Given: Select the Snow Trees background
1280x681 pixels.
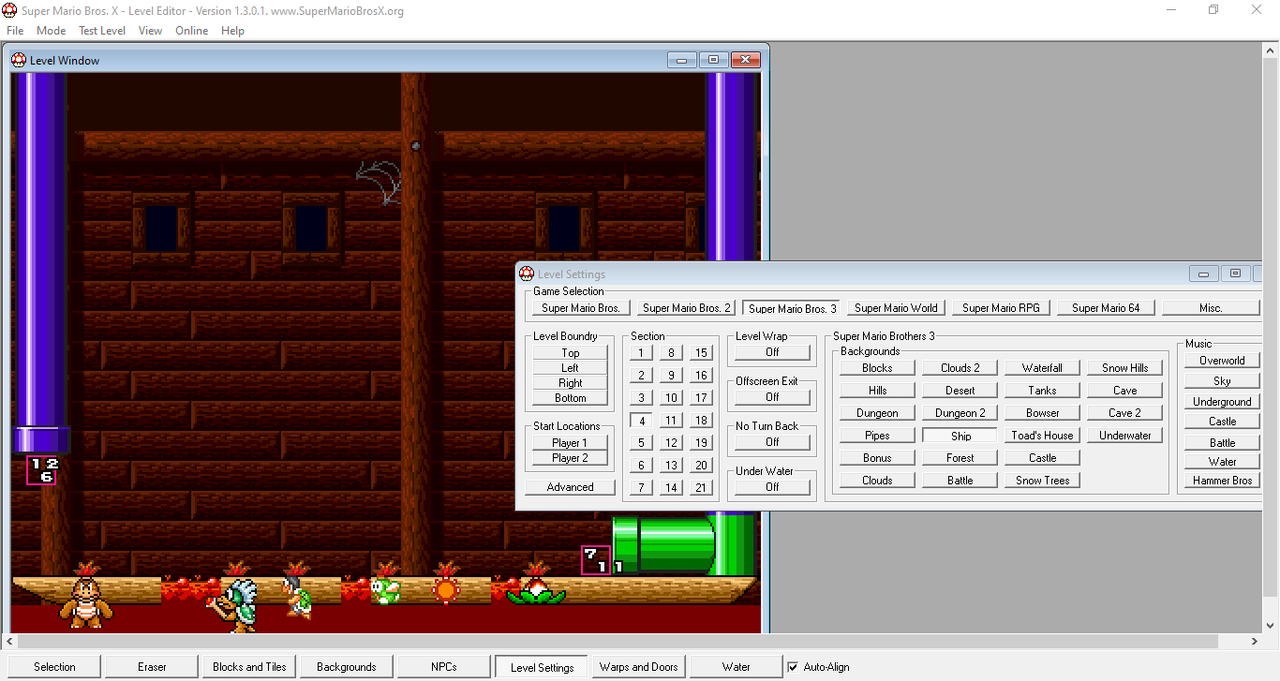Looking at the screenshot, I should 1042,481.
